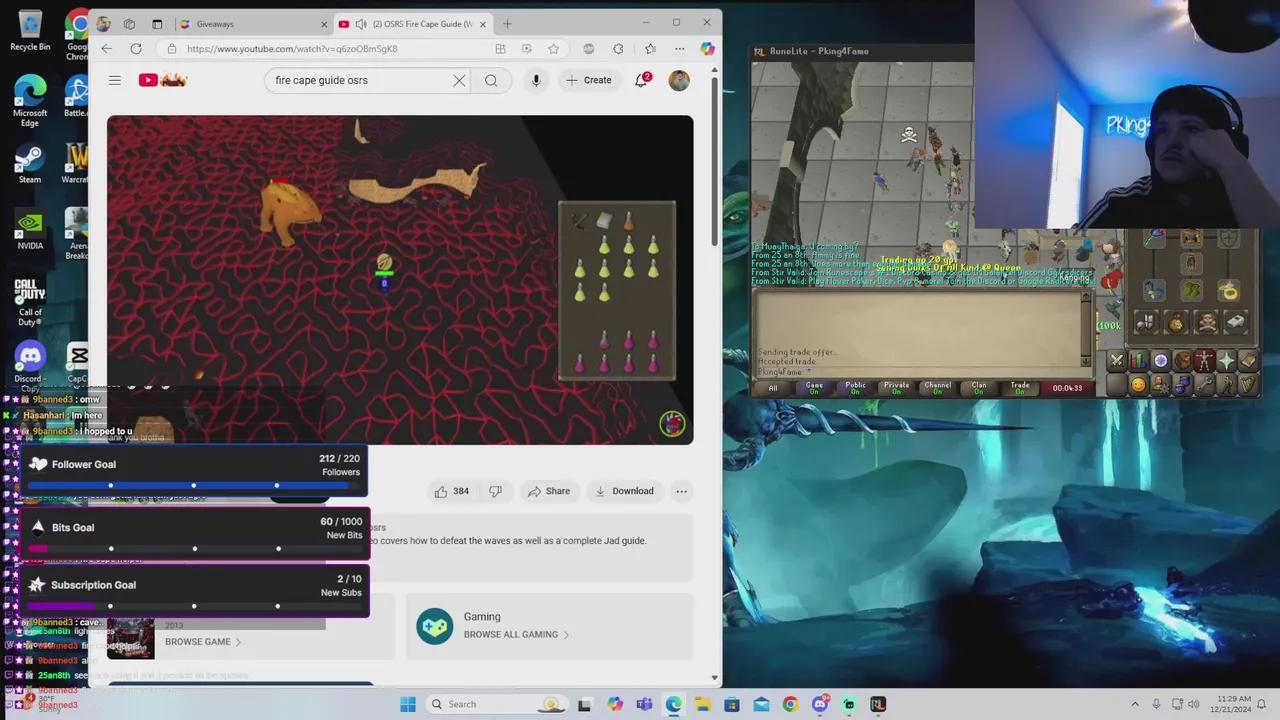Switch to the Giveaways browser tab
The width and height of the screenshot is (1280, 720).
[x=253, y=24]
